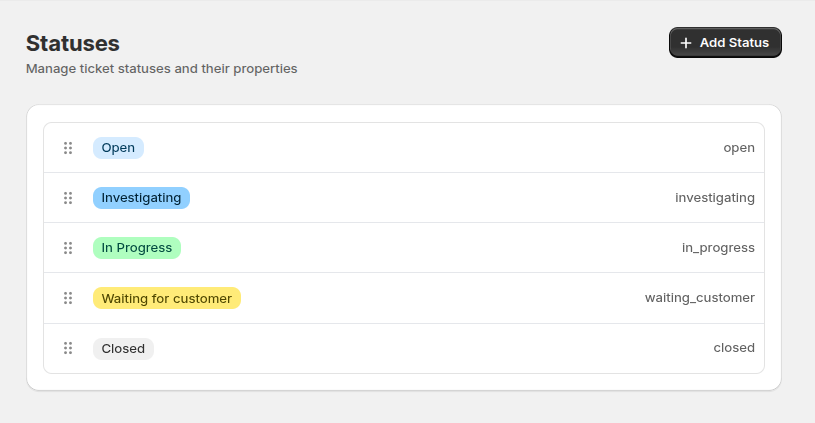
Task: Click the gray Closed status badge
Action: pyautogui.click(x=123, y=349)
